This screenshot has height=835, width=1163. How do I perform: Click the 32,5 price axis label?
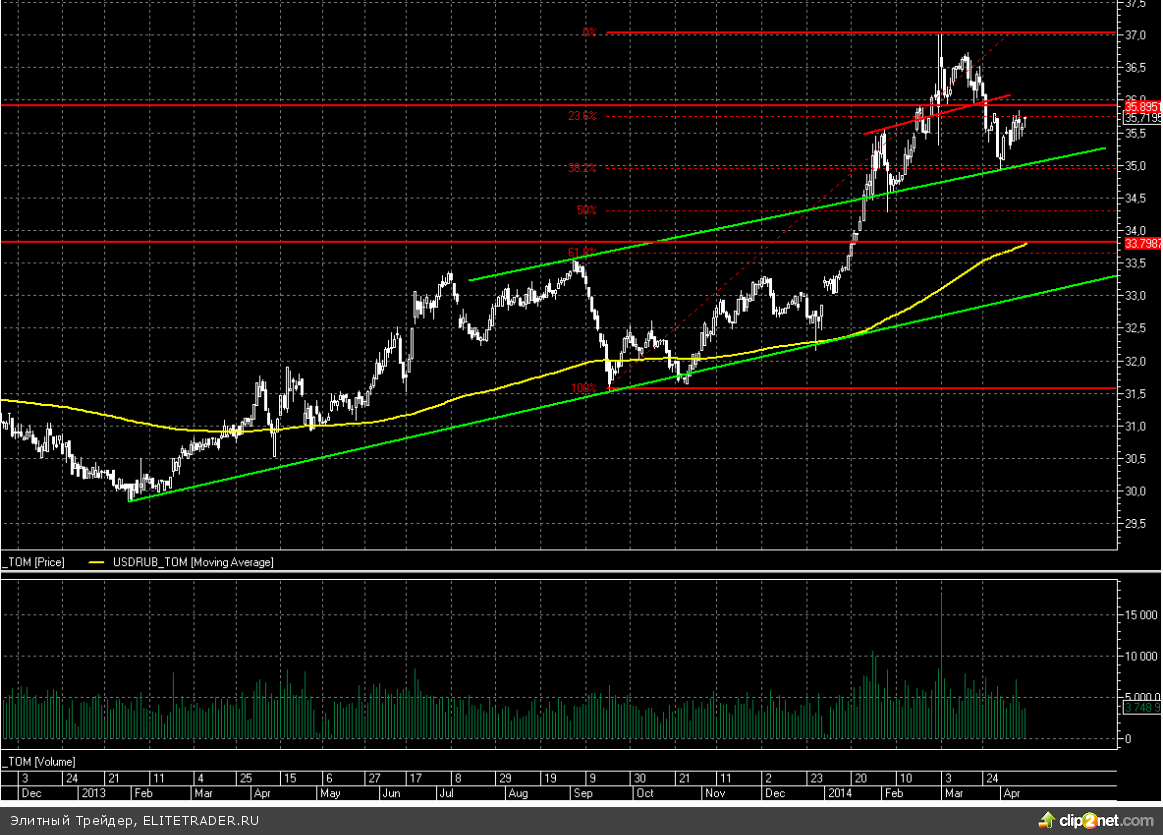point(1136,329)
